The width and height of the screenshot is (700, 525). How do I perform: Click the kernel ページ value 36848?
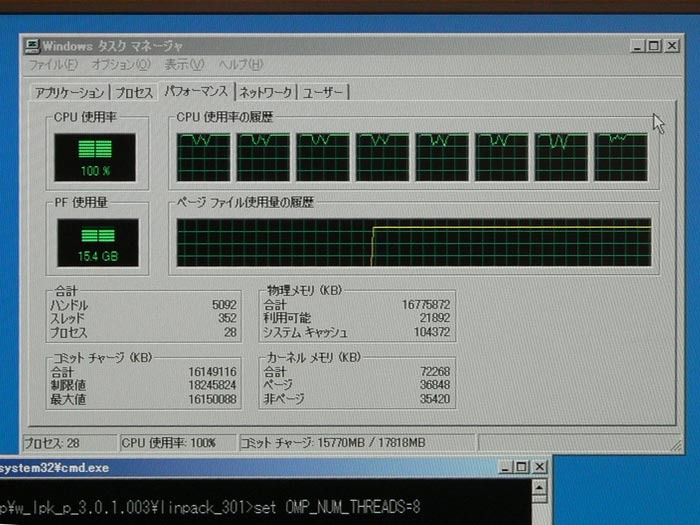pyautogui.click(x=435, y=385)
